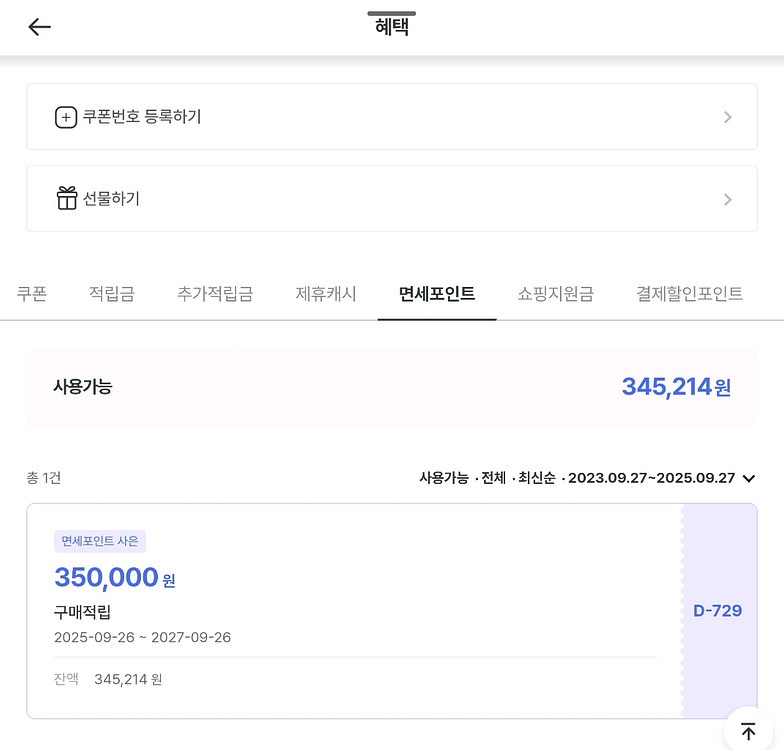Expand the filter dropdown arrow by date range
784x750 pixels.
[748, 478]
